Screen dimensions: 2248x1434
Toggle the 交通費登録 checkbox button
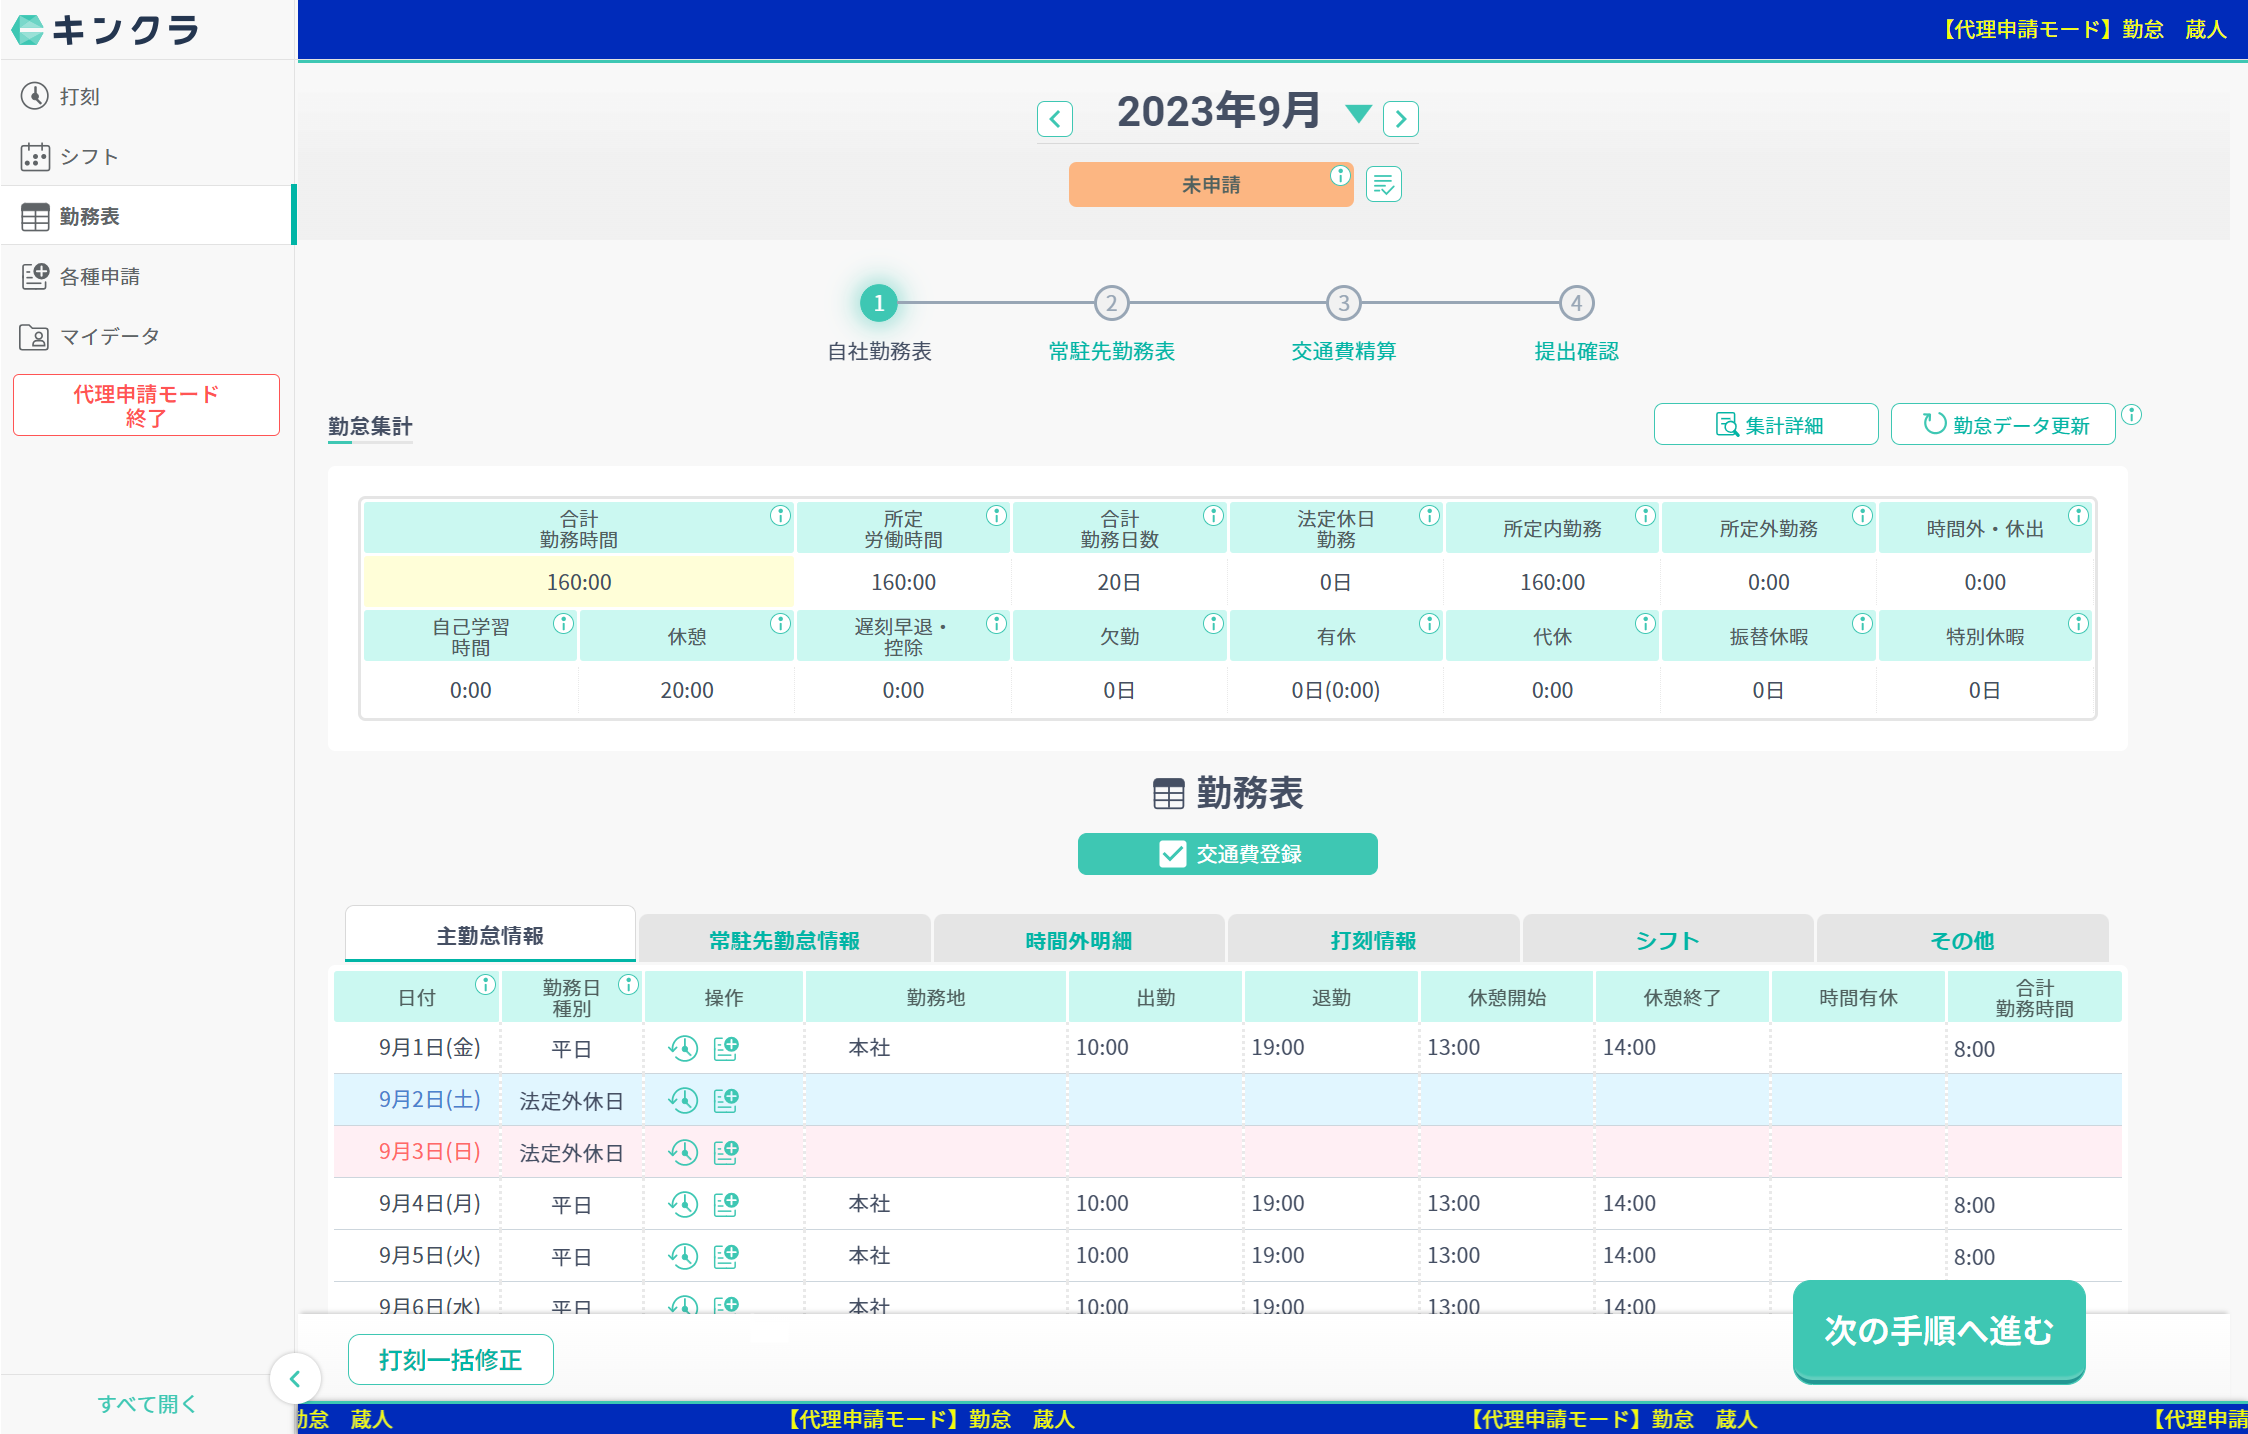coord(1227,854)
